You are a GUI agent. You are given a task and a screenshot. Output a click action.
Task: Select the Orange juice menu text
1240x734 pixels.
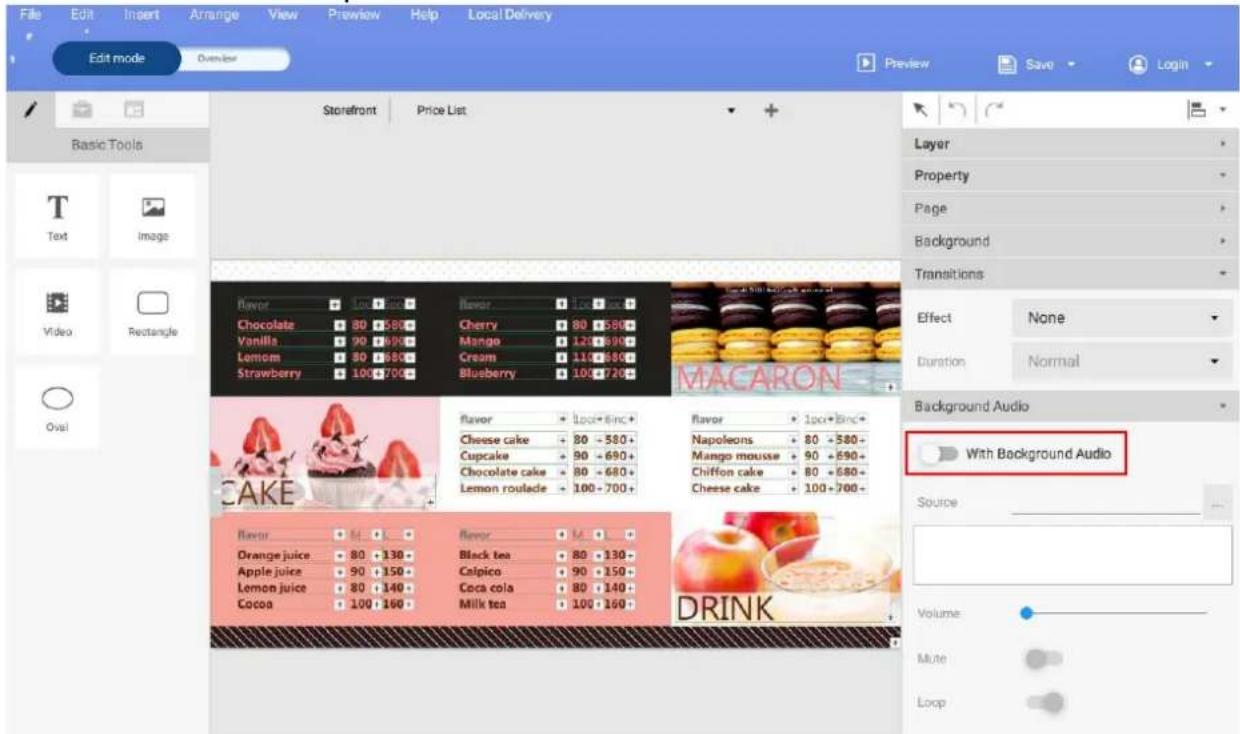[x=273, y=555]
